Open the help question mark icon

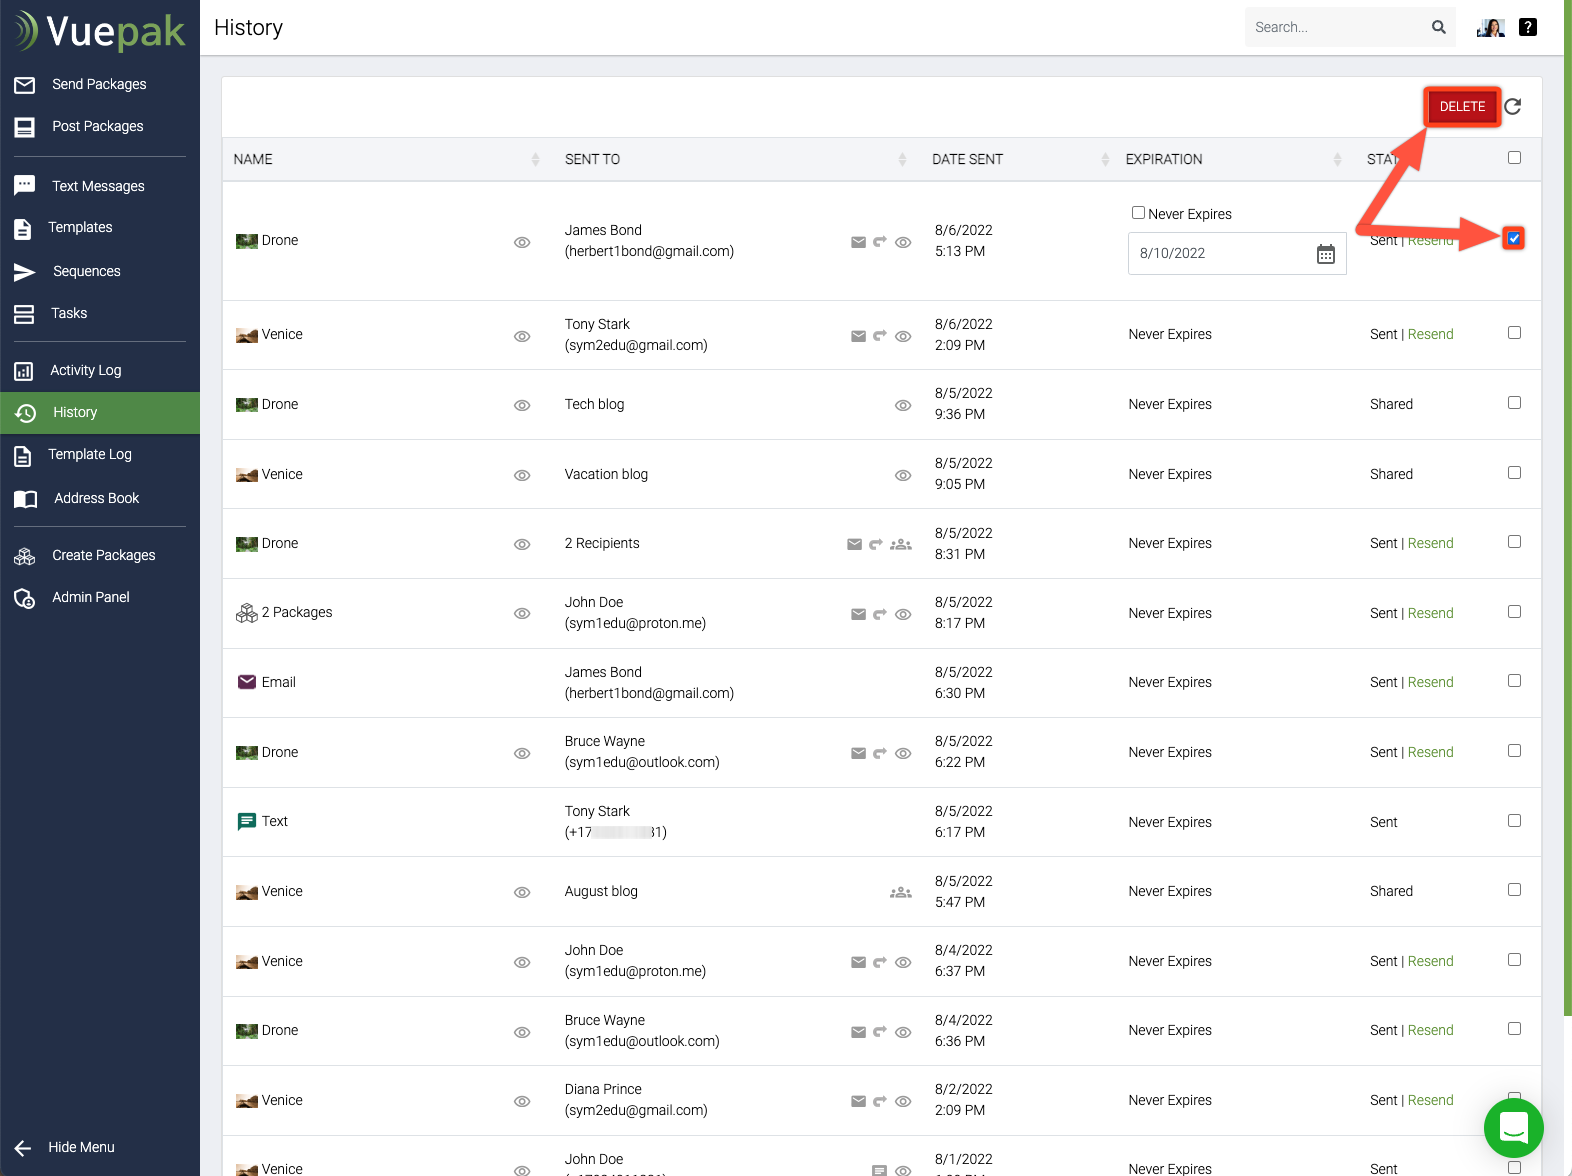[x=1527, y=27]
